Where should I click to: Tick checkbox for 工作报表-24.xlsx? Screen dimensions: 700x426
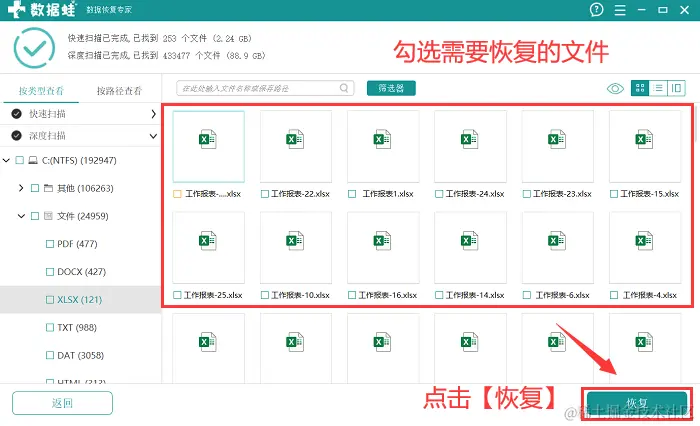coord(439,194)
